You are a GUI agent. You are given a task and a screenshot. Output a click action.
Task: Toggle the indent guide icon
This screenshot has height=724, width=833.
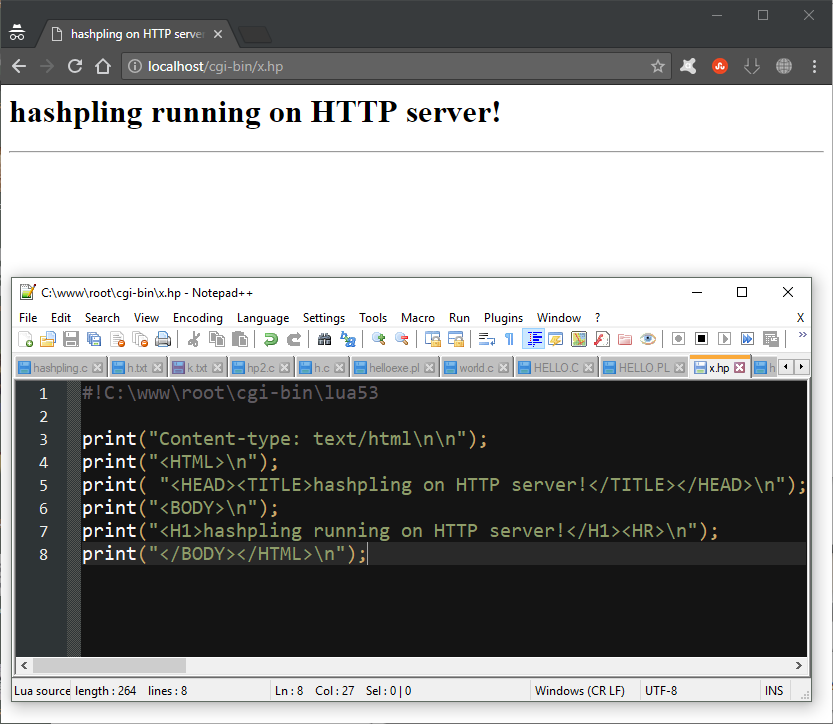click(x=533, y=339)
